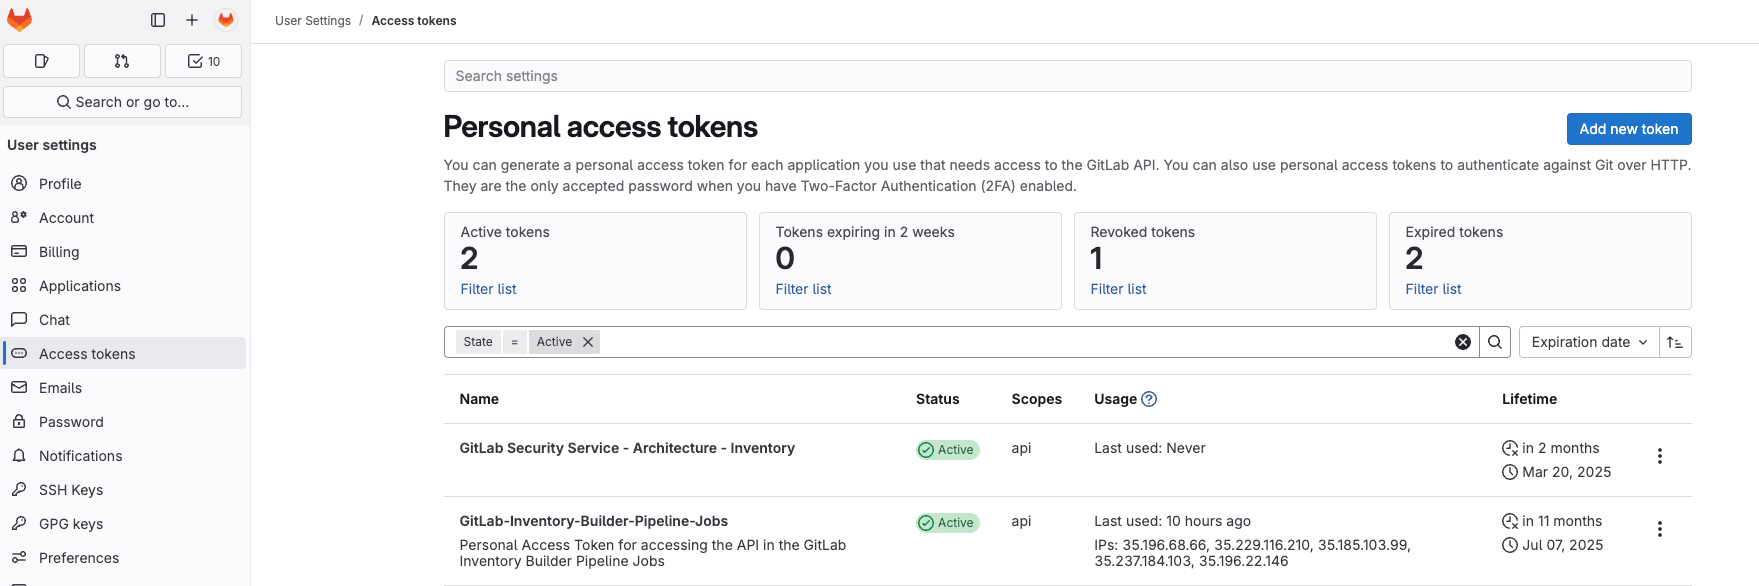
Task: Open the Expiration date sort dropdown
Action: (1589, 342)
